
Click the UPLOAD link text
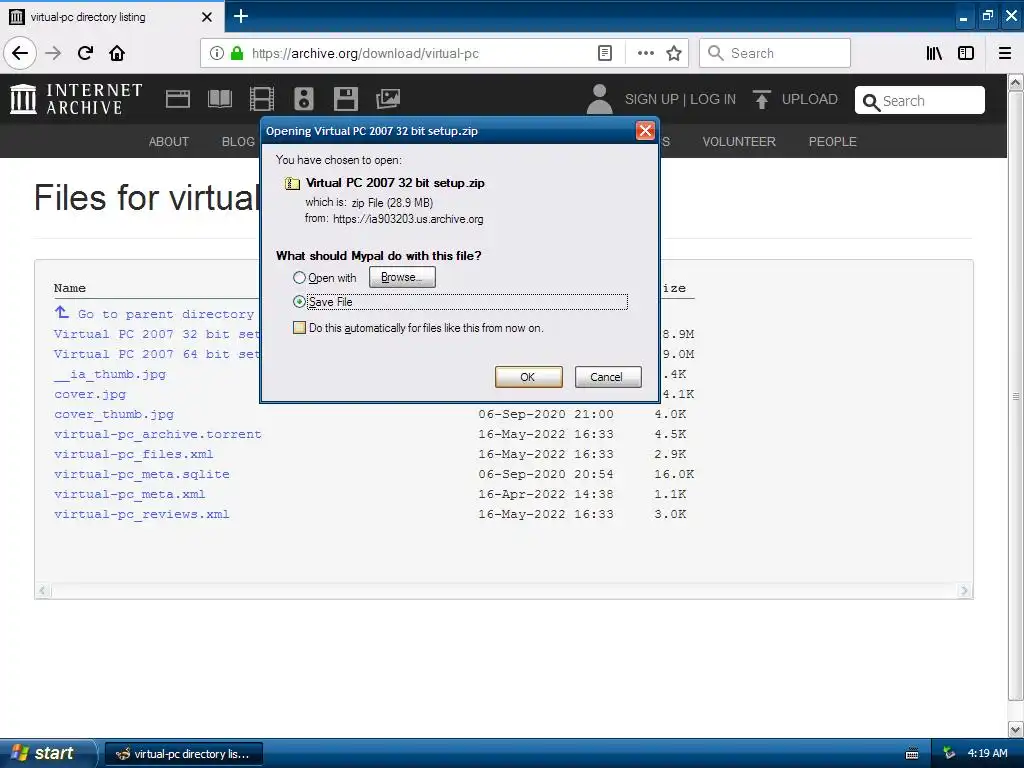(x=809, y=99)
